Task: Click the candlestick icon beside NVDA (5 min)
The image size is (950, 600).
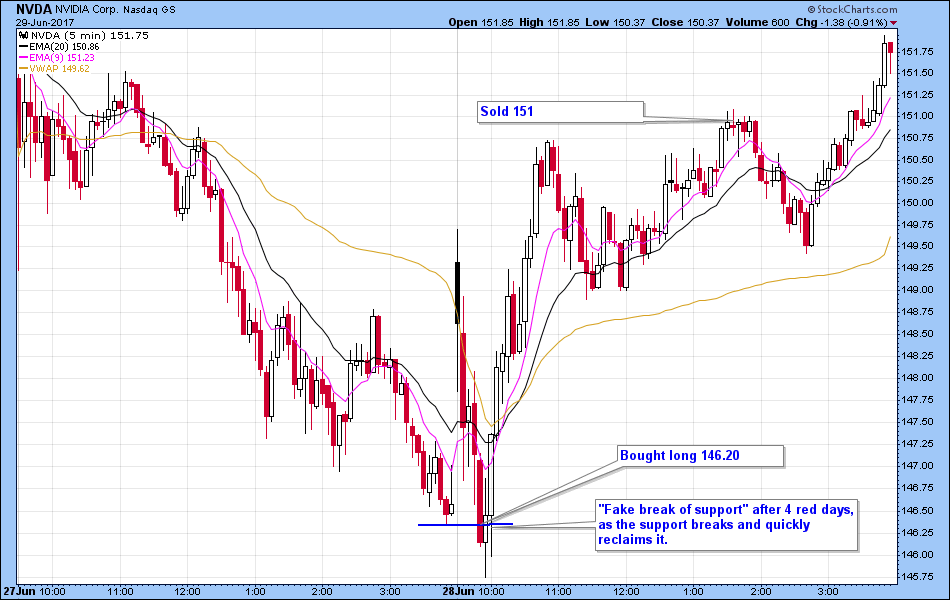Action: click(x=24, y=35)
